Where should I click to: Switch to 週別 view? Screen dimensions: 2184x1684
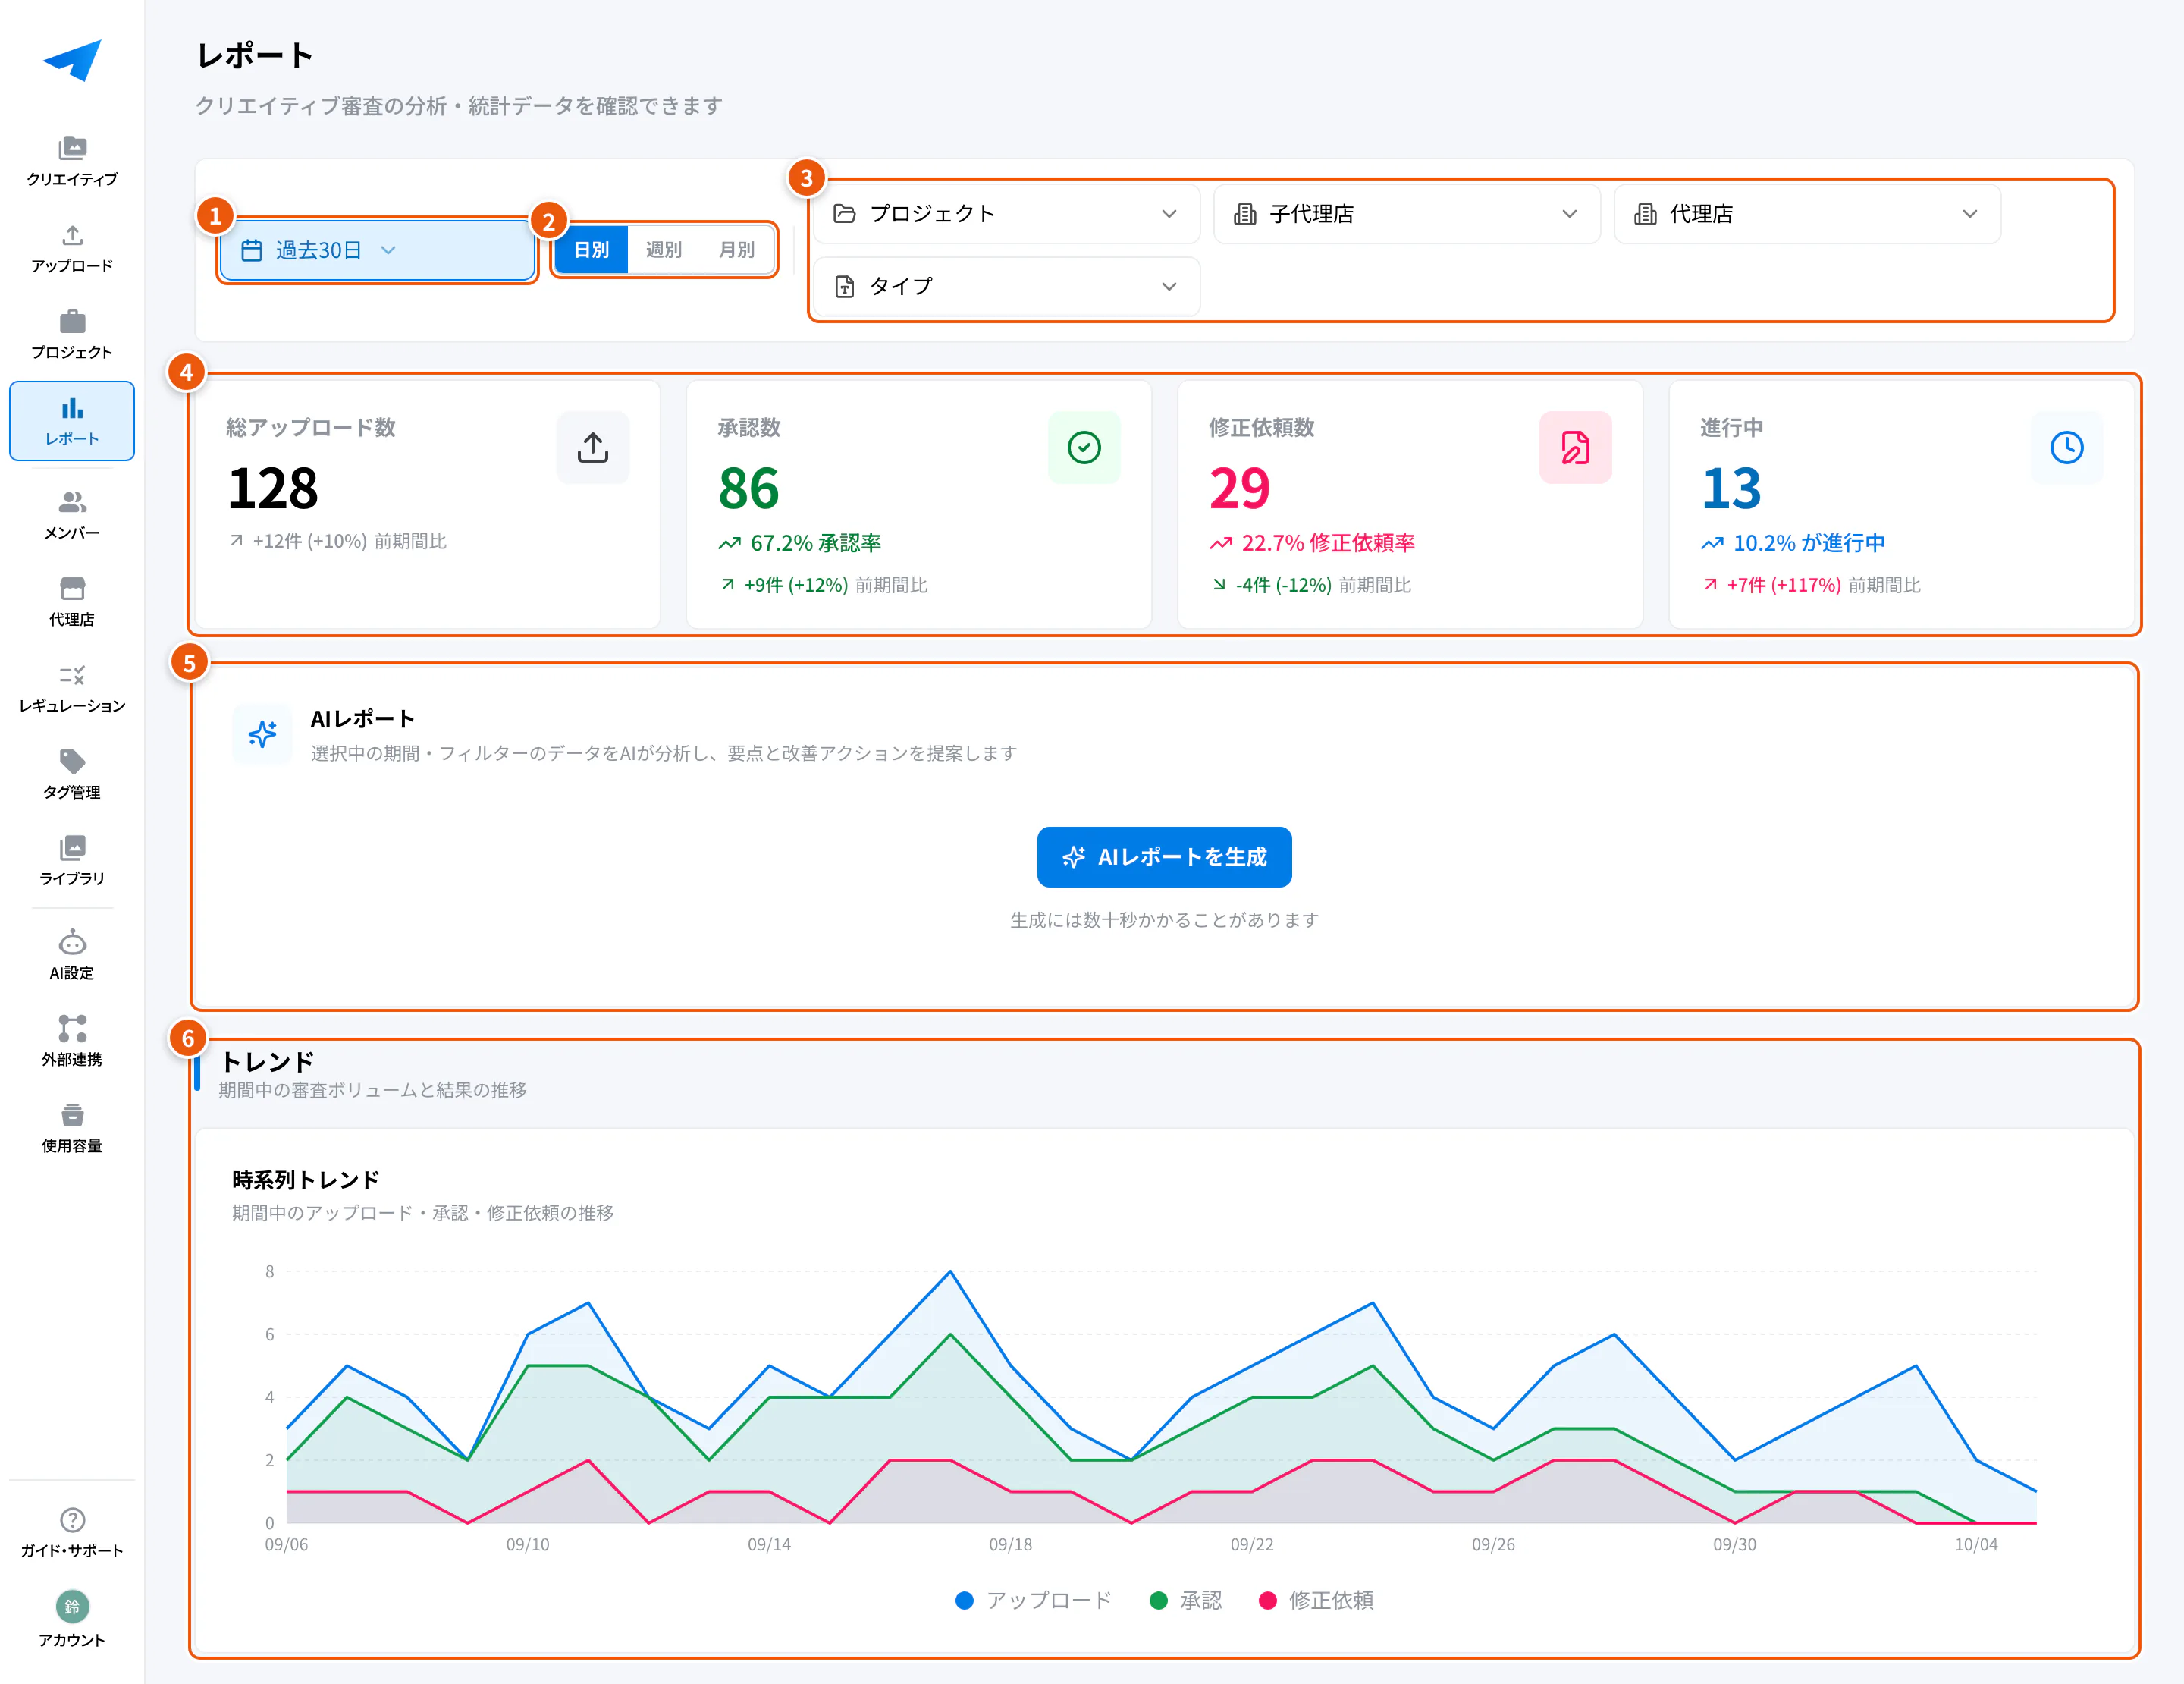pyautogui.click(x=663, y=249)
